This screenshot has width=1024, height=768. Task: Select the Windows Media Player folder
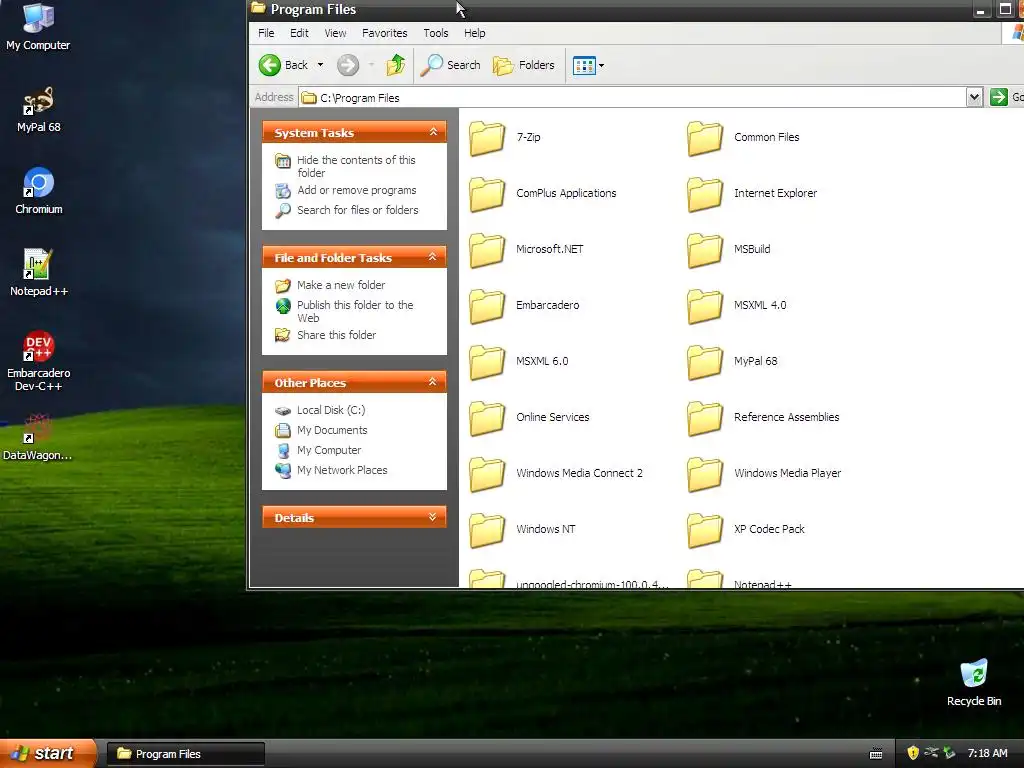(x=764, y=474)
